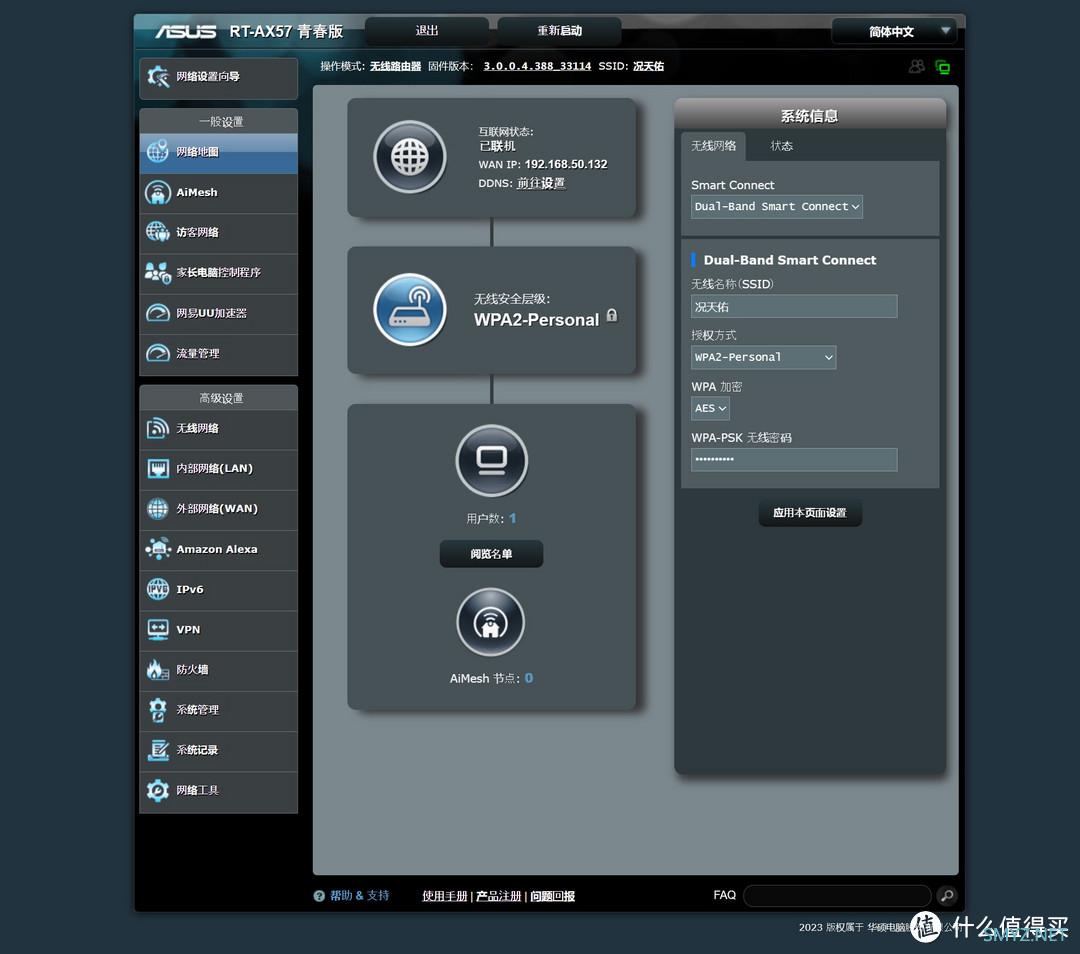This screenshot has width=1080, height=954.
Task: Click the Amazon Alexa icon
Action: (x=158, y=549)
